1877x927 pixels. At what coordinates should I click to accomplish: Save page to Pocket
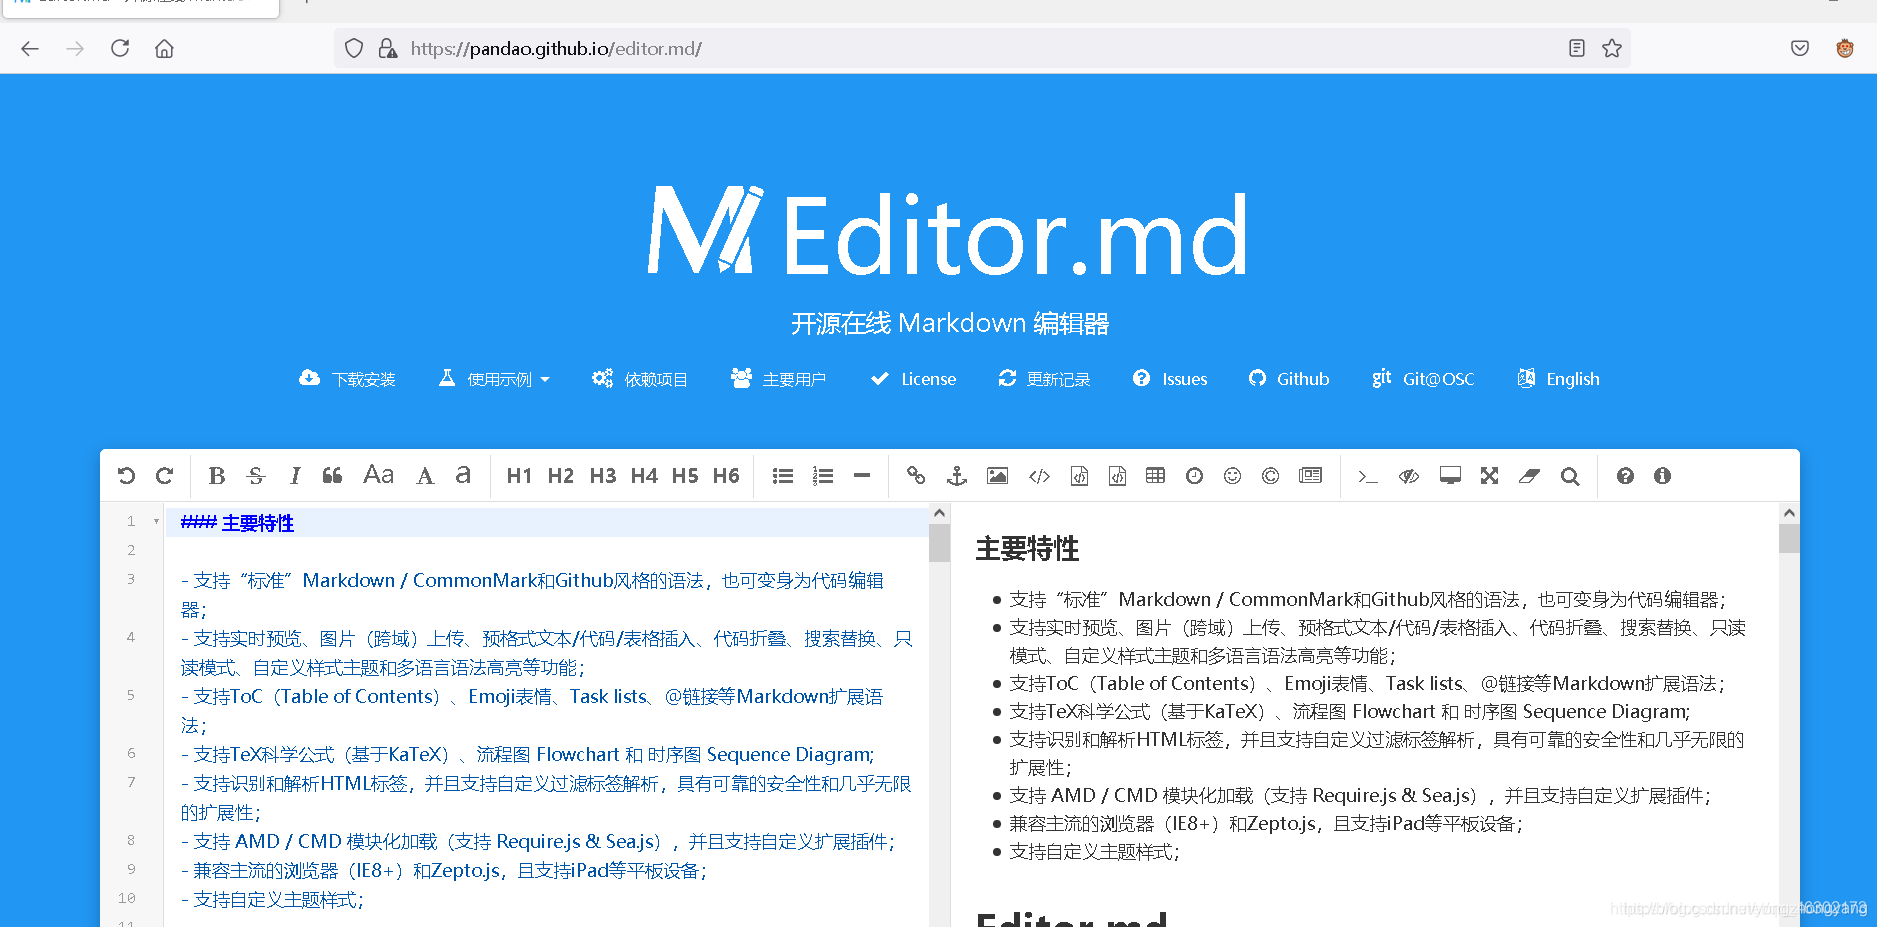[1800, 48]
